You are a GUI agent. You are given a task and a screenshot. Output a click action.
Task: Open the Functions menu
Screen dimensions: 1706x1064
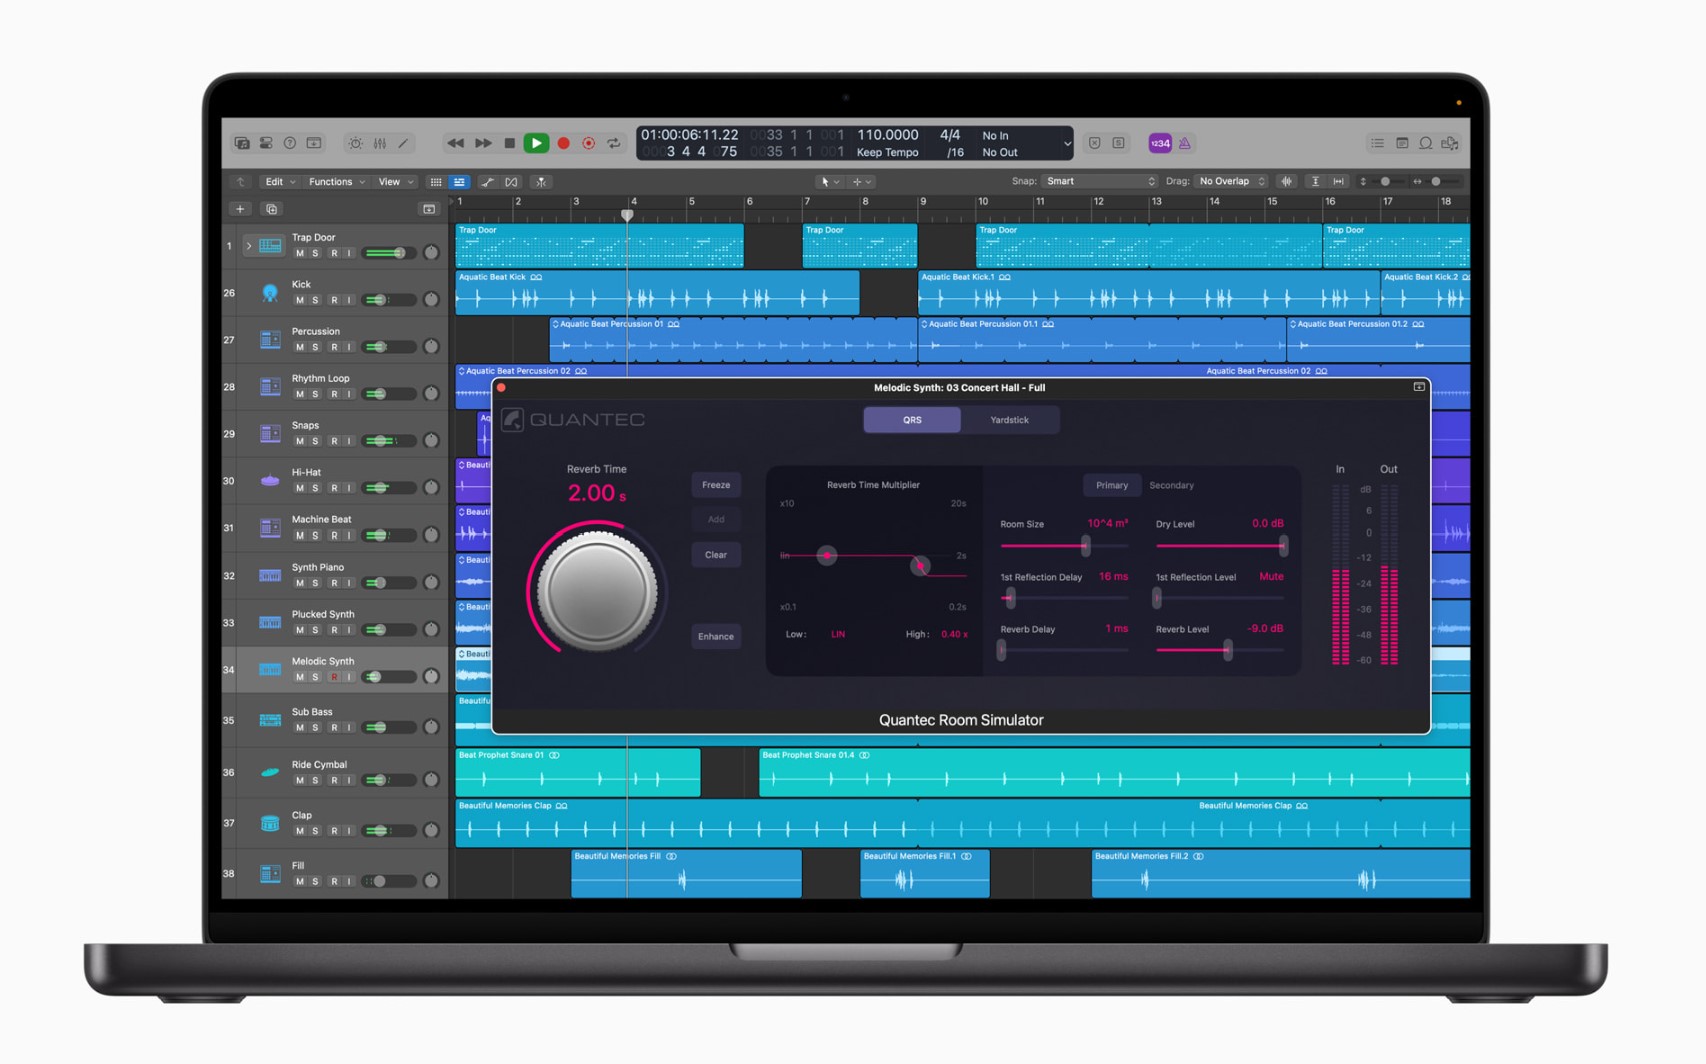pyautogui.click(x=336, y=182)
